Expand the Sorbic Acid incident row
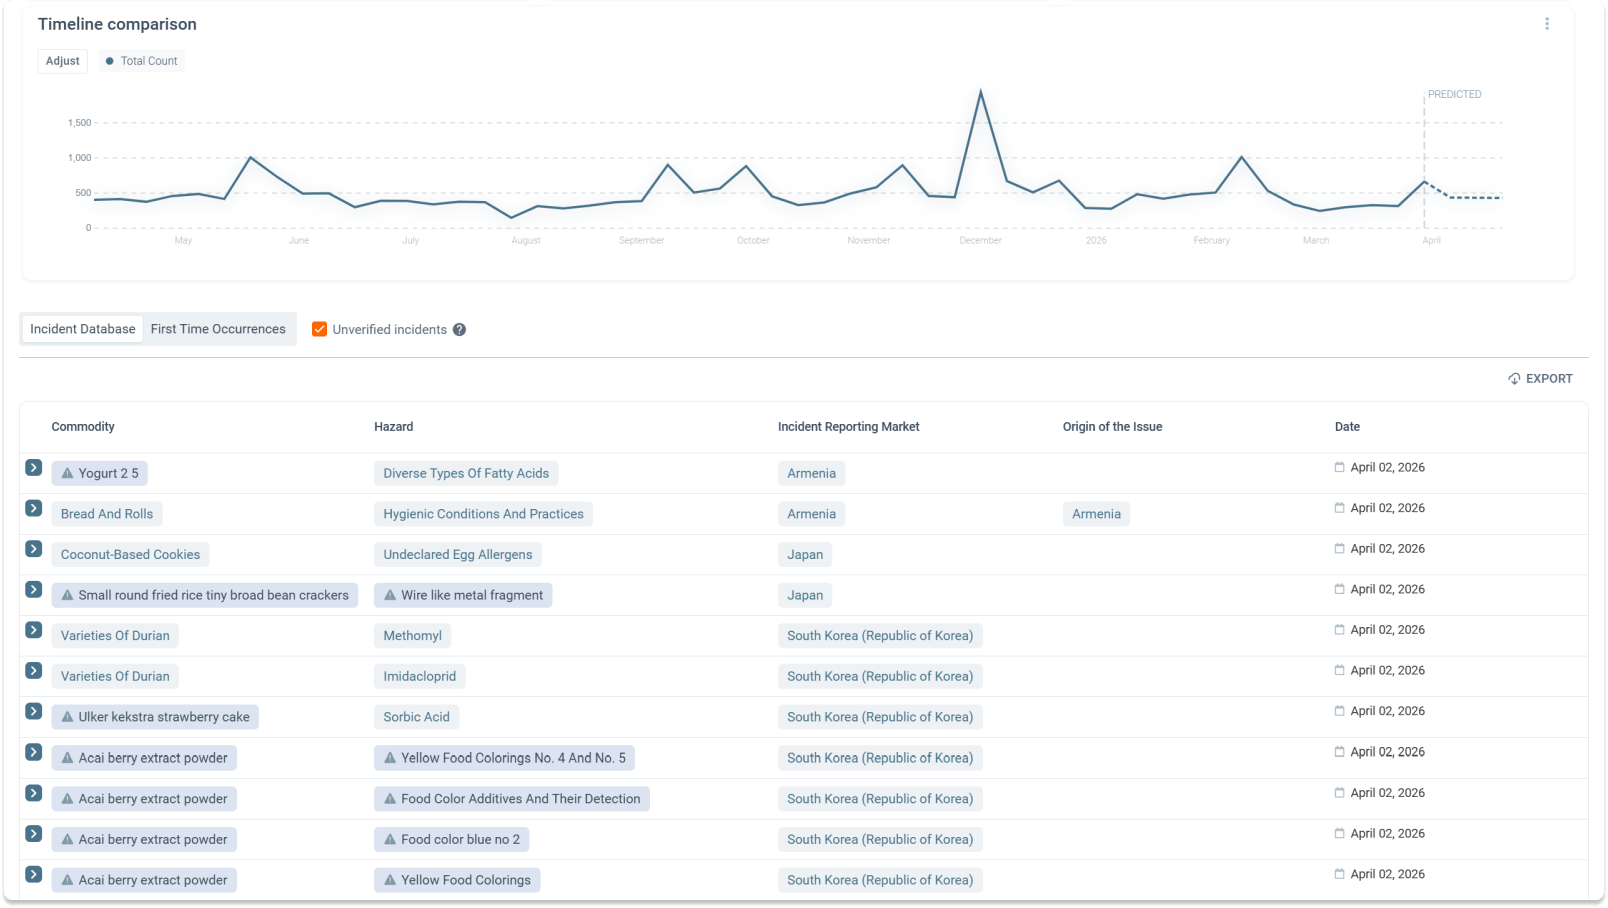Viewport: 1608px width, 908px height. 34,712
